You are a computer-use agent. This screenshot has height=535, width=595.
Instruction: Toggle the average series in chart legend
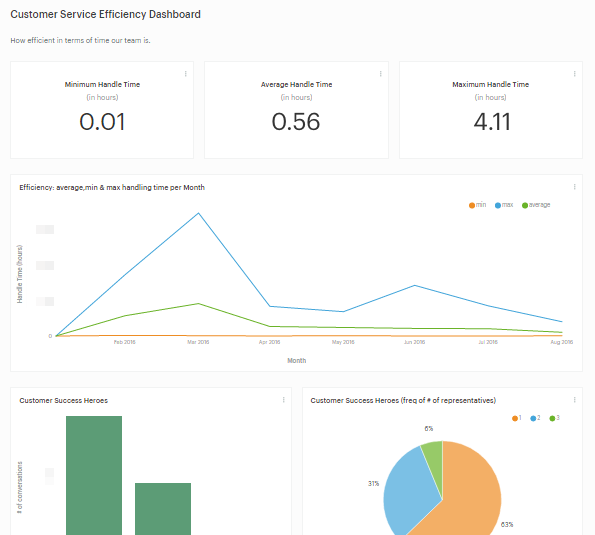(x=536, y=205)
